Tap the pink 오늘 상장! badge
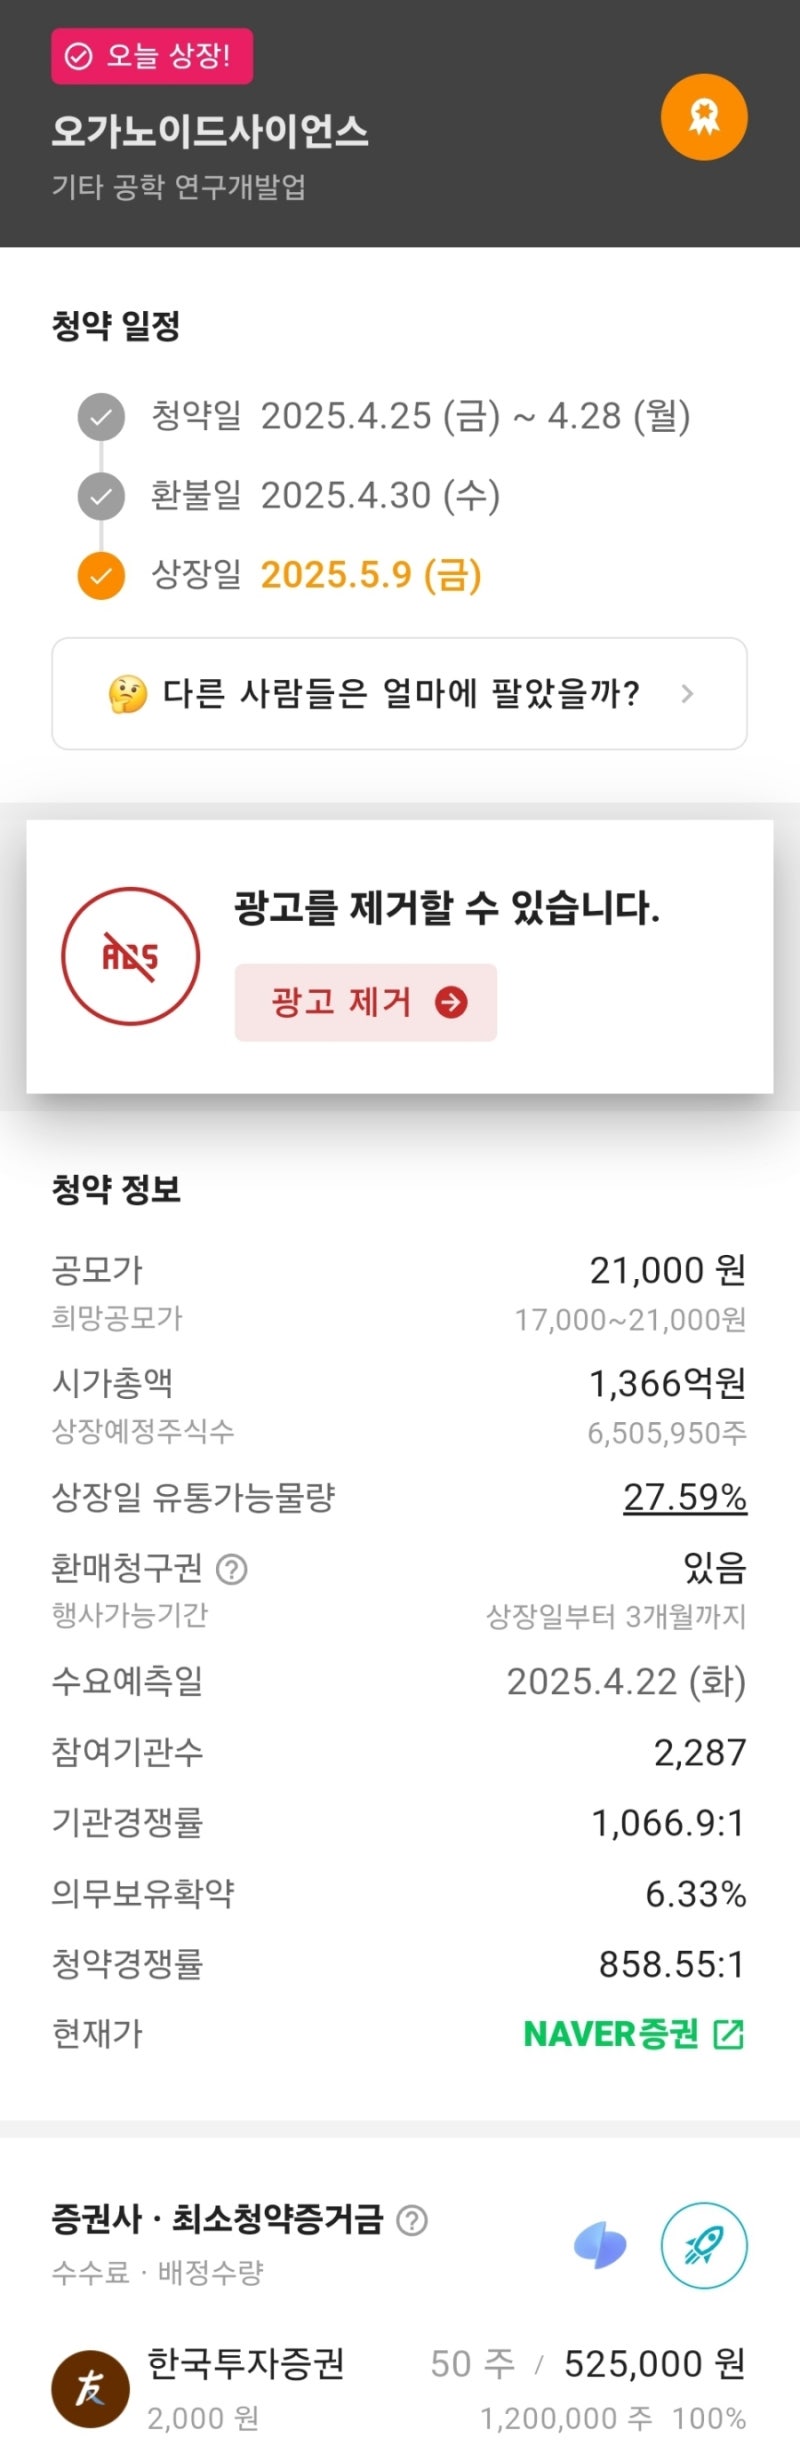The image size is (800, 2462). click(152, 56)
